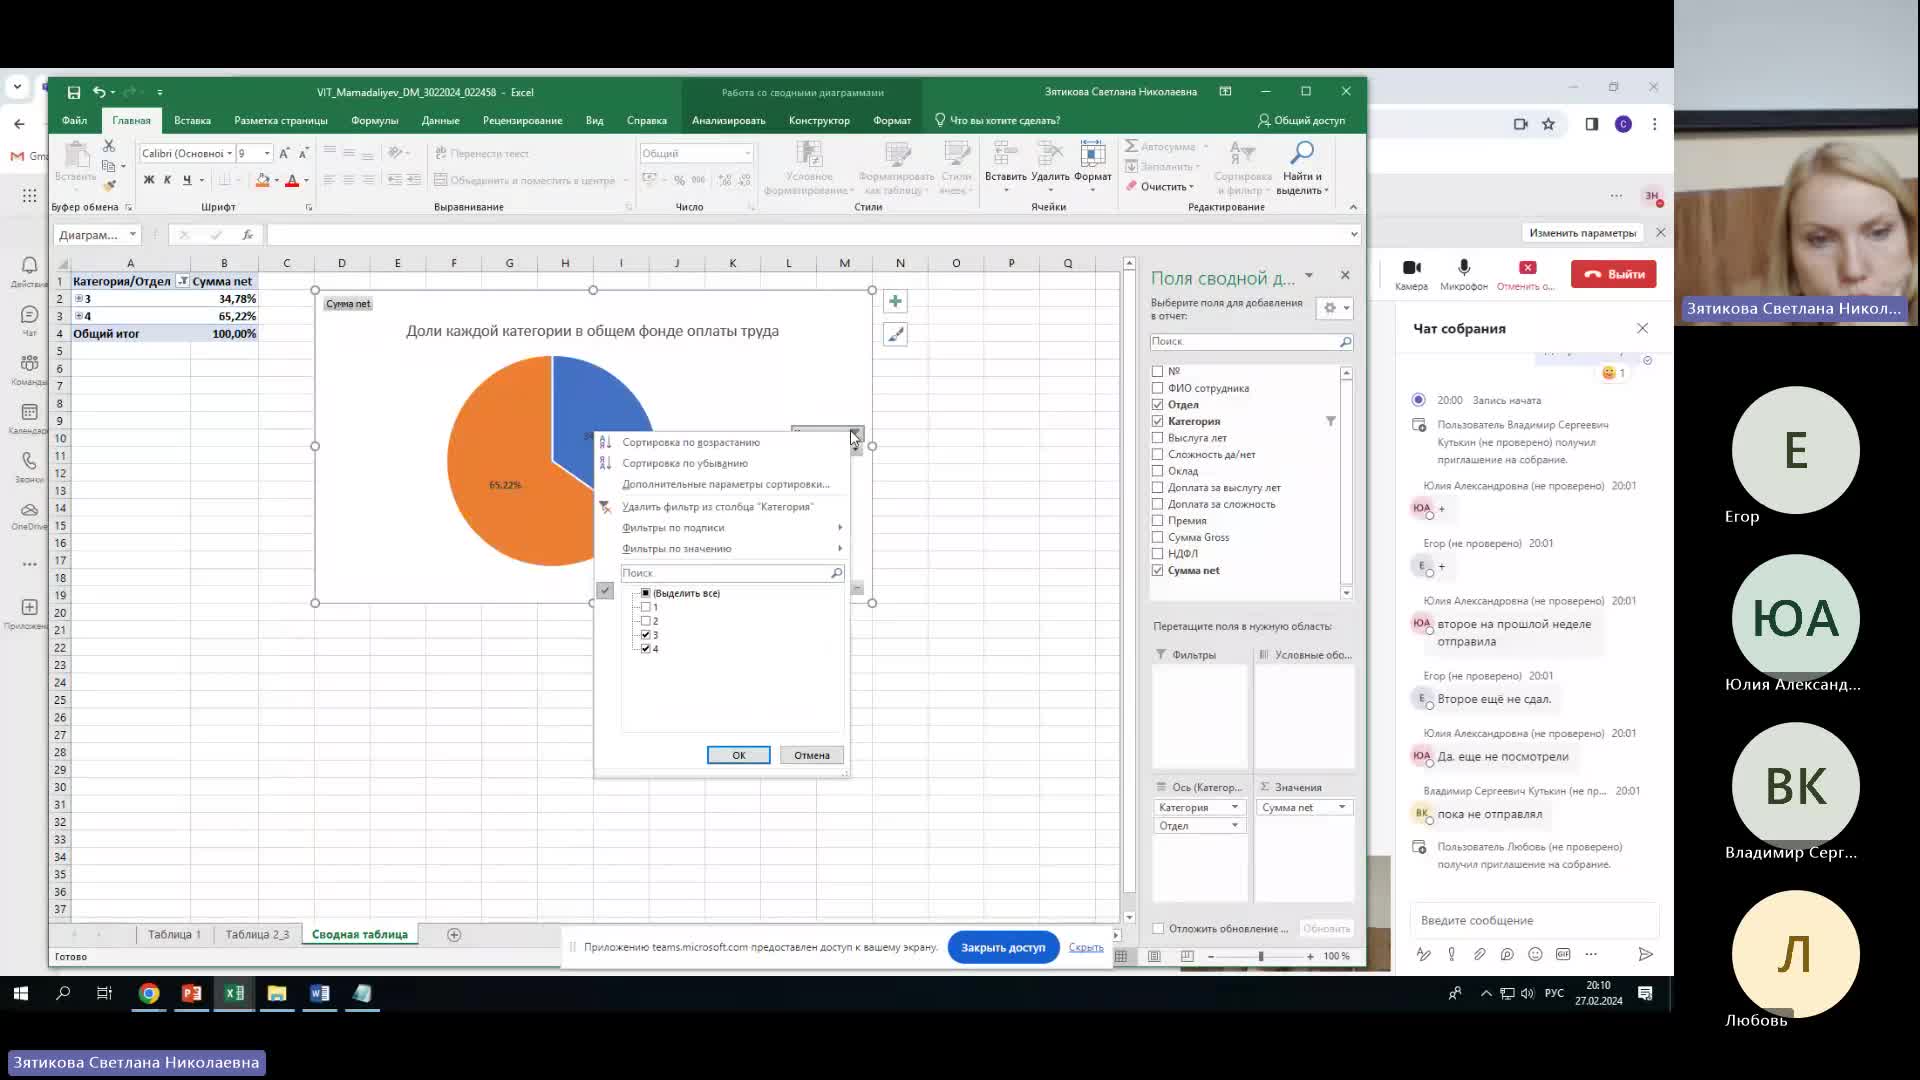This screenshot has height=1080, width=1920.
Task: Uncheck category 3 in the filter list
Action: coord(646,635)
